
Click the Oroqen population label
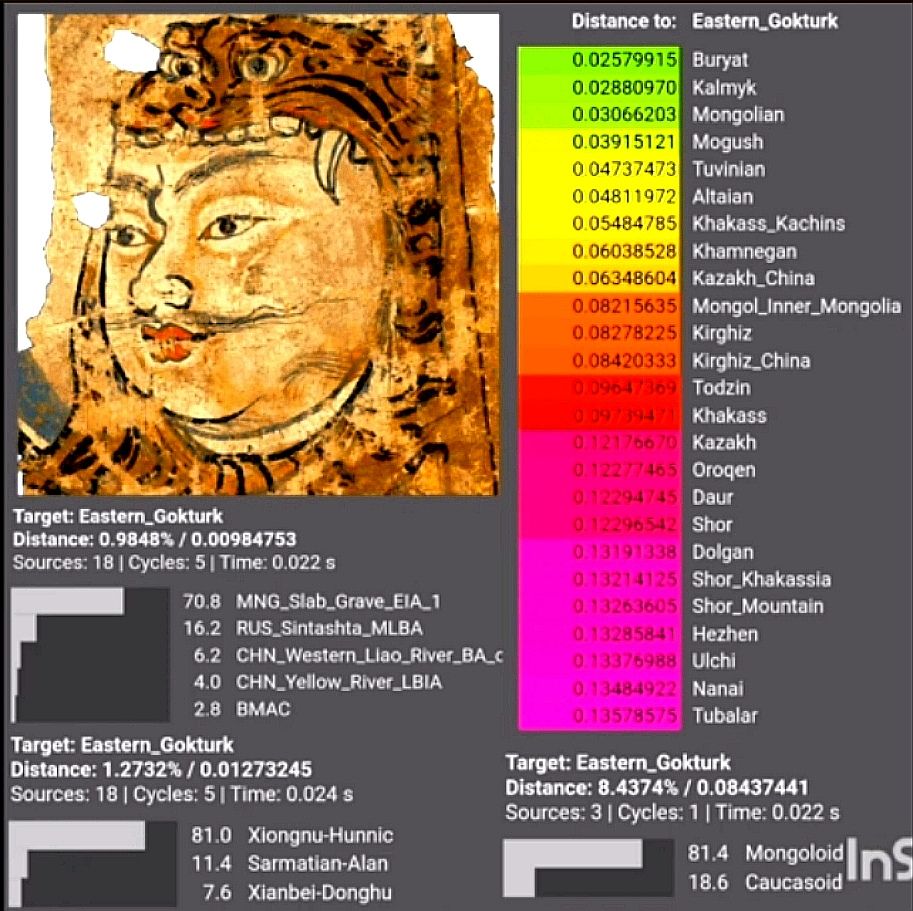pos(724,470)
